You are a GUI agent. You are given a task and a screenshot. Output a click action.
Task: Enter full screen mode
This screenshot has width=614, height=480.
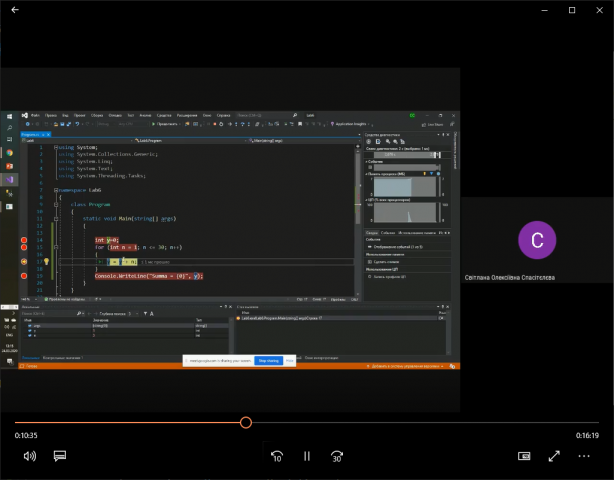click(x=554, y=456)
